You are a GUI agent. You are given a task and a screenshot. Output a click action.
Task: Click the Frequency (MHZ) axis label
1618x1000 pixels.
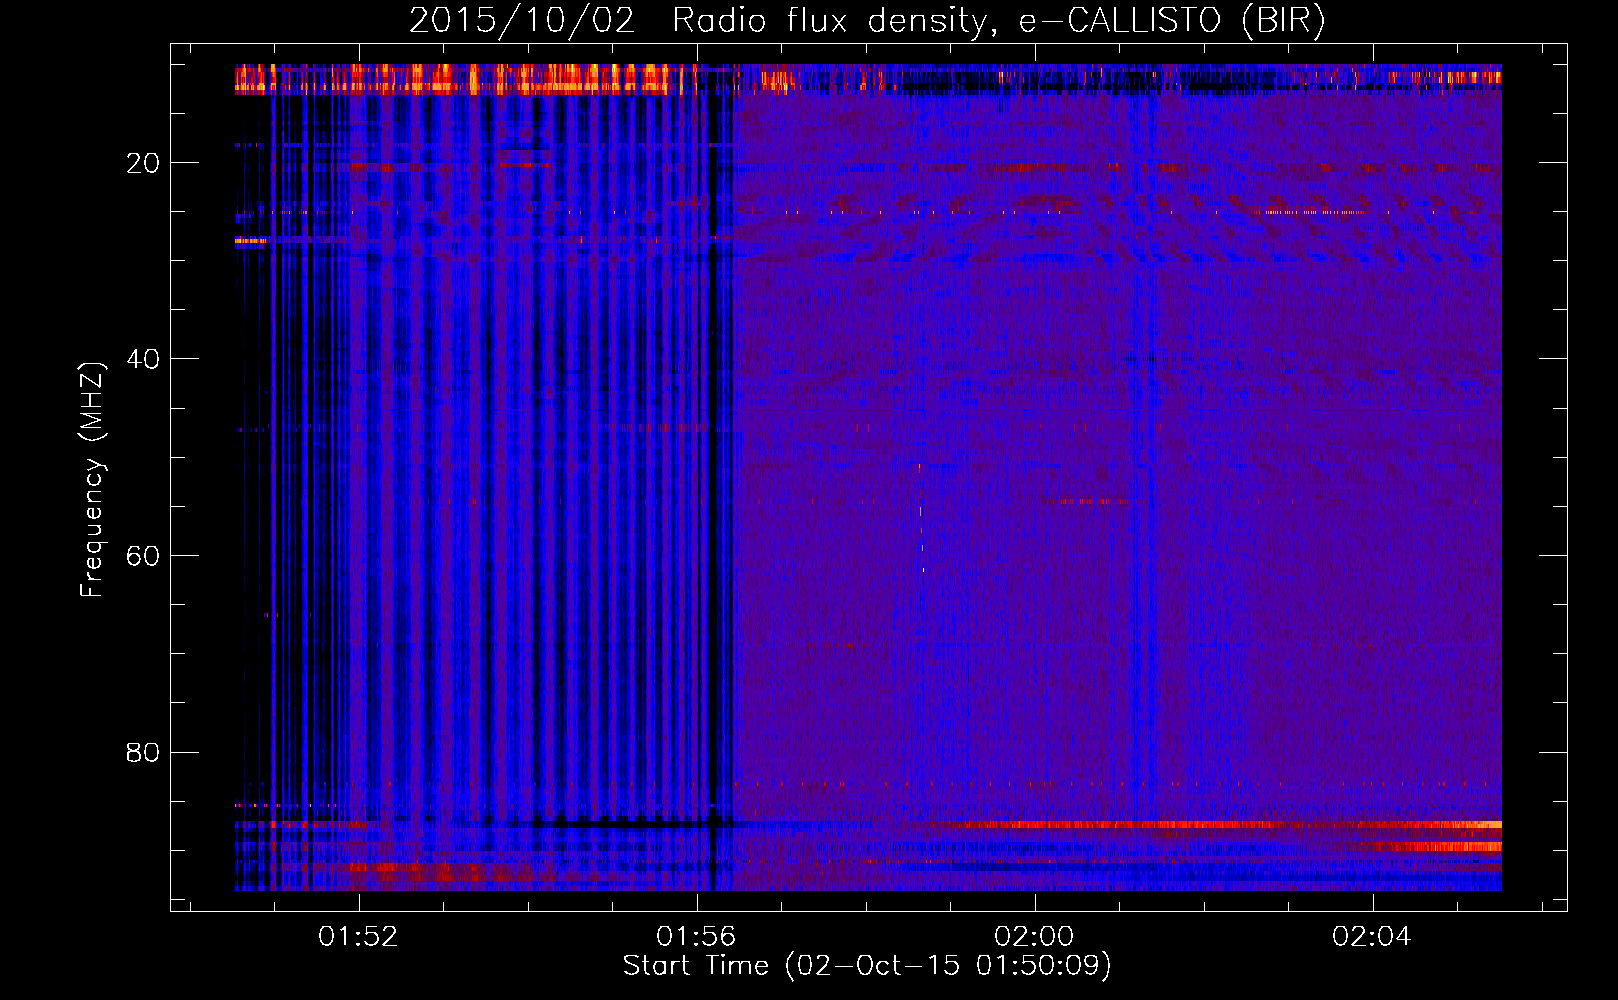click(x=92, y=480)
